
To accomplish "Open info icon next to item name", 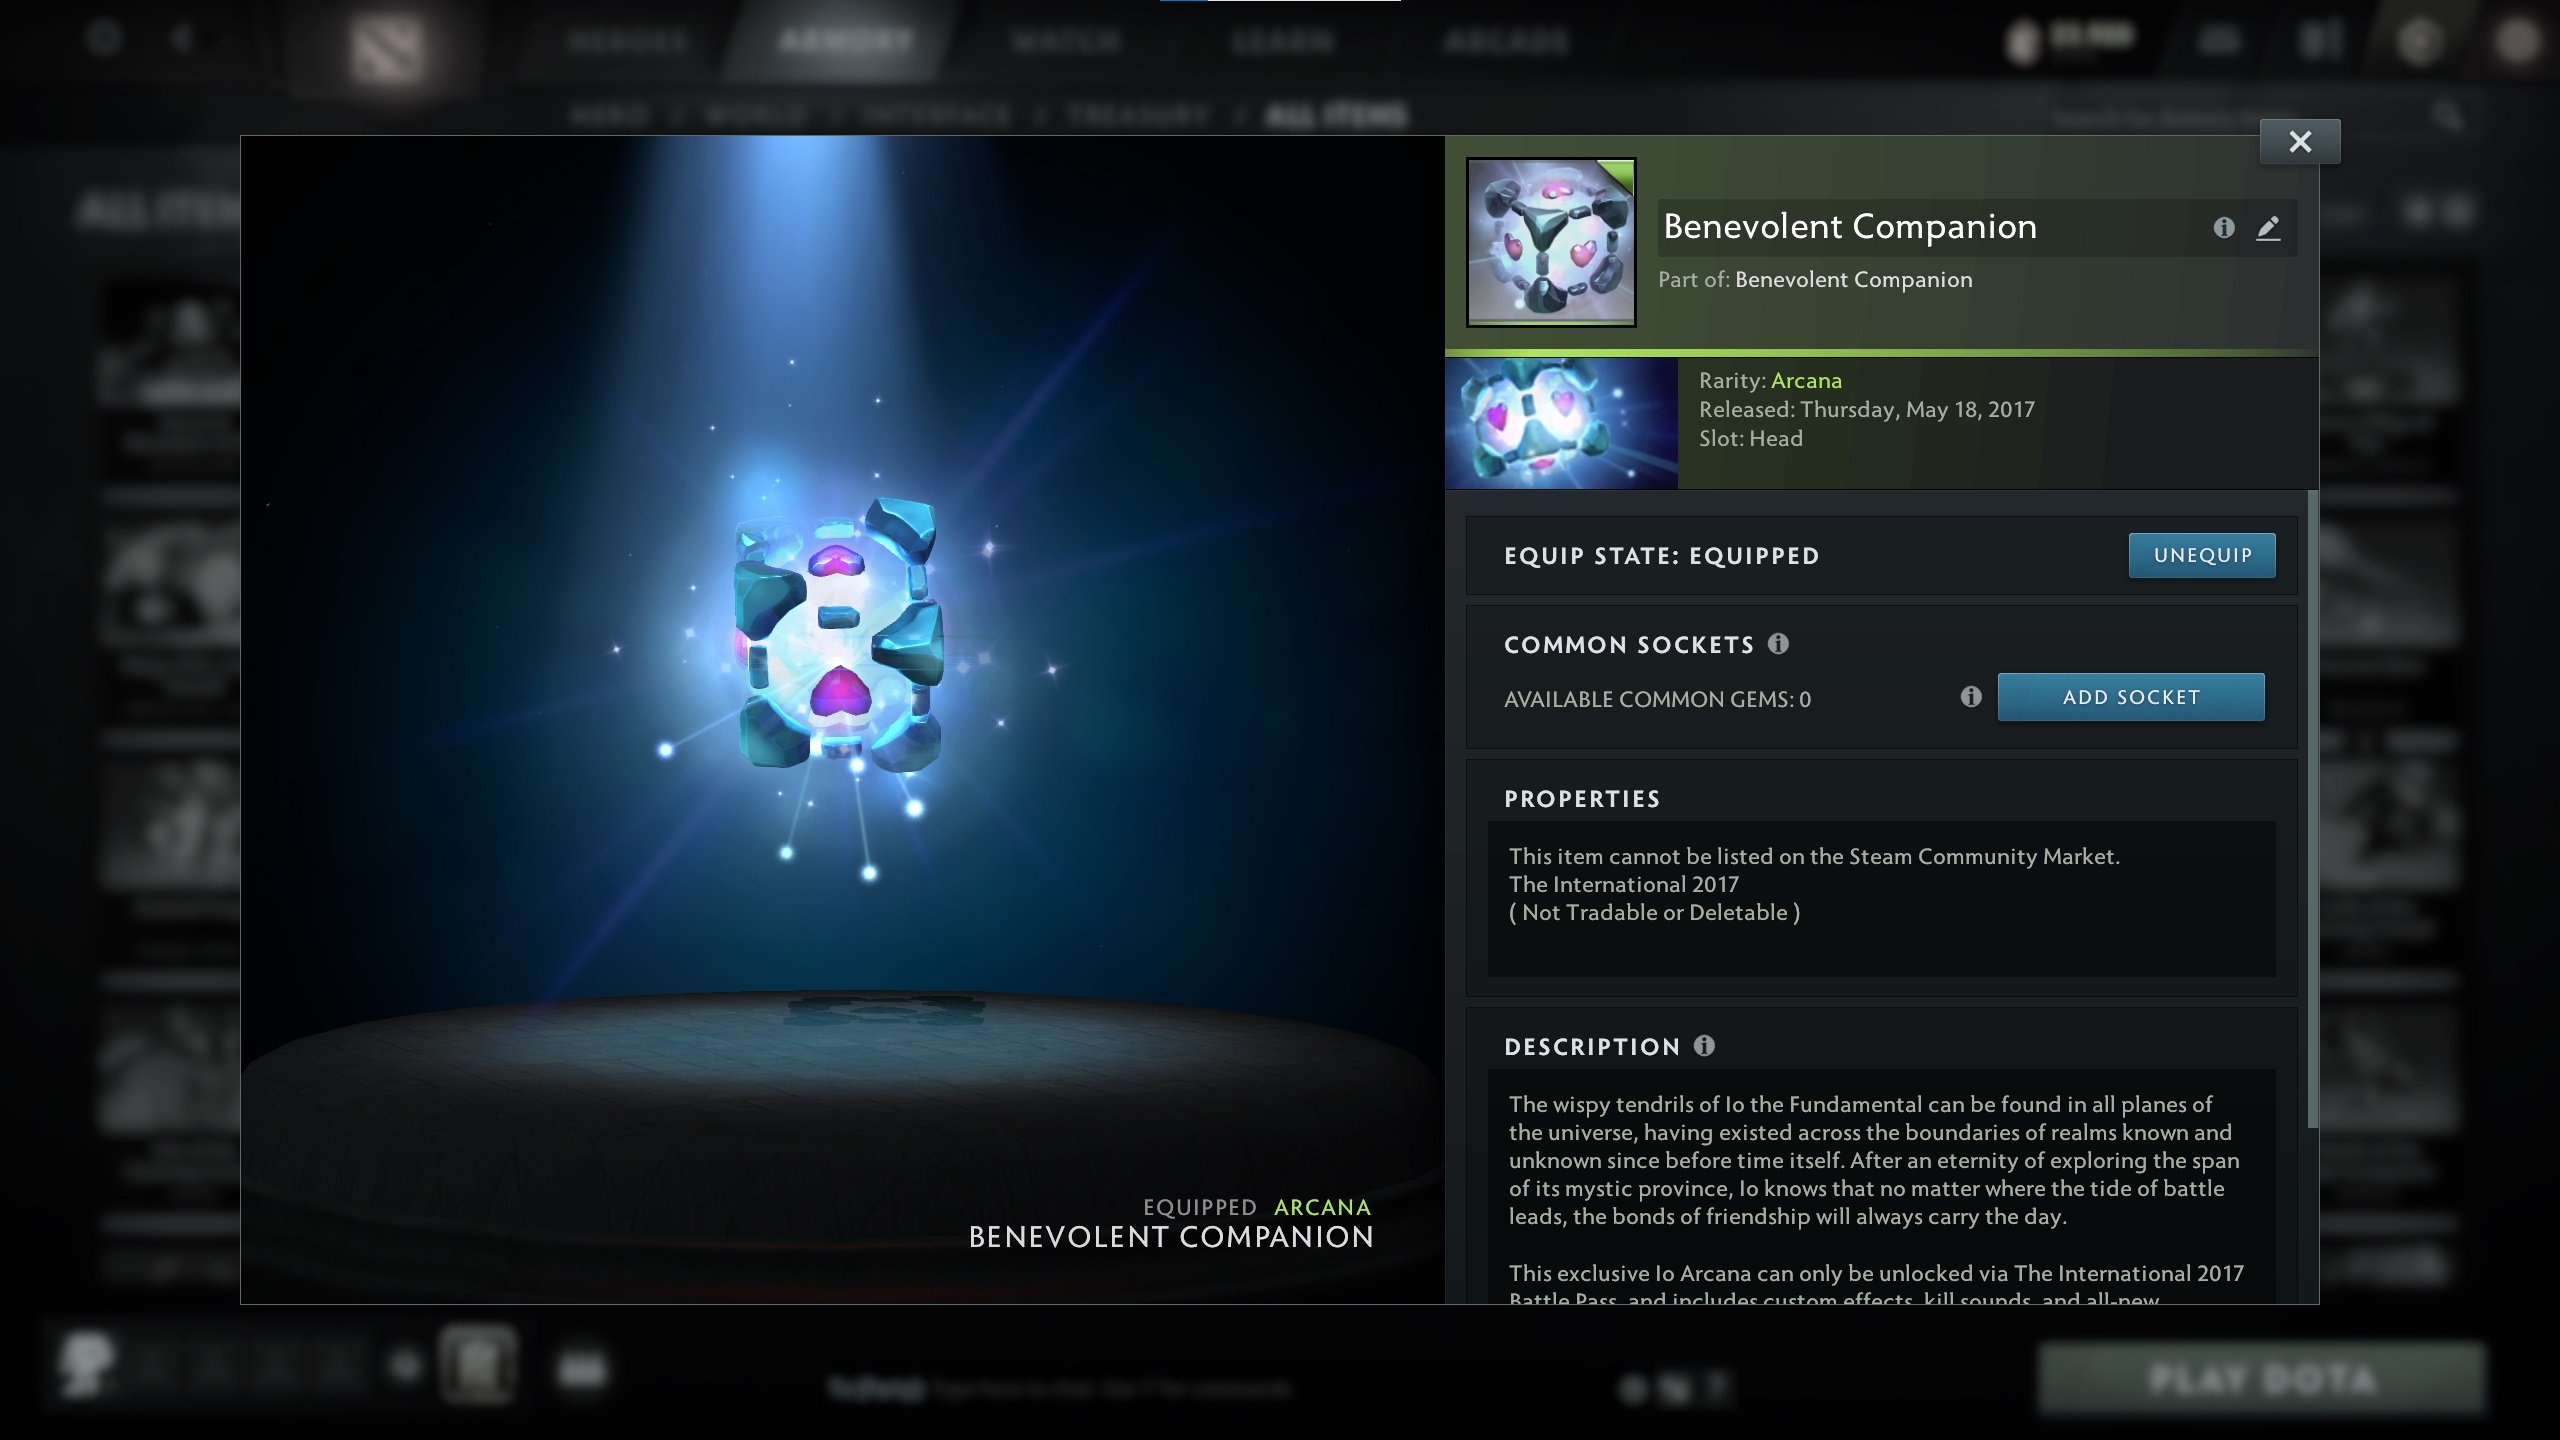I will click(2223, 228).
